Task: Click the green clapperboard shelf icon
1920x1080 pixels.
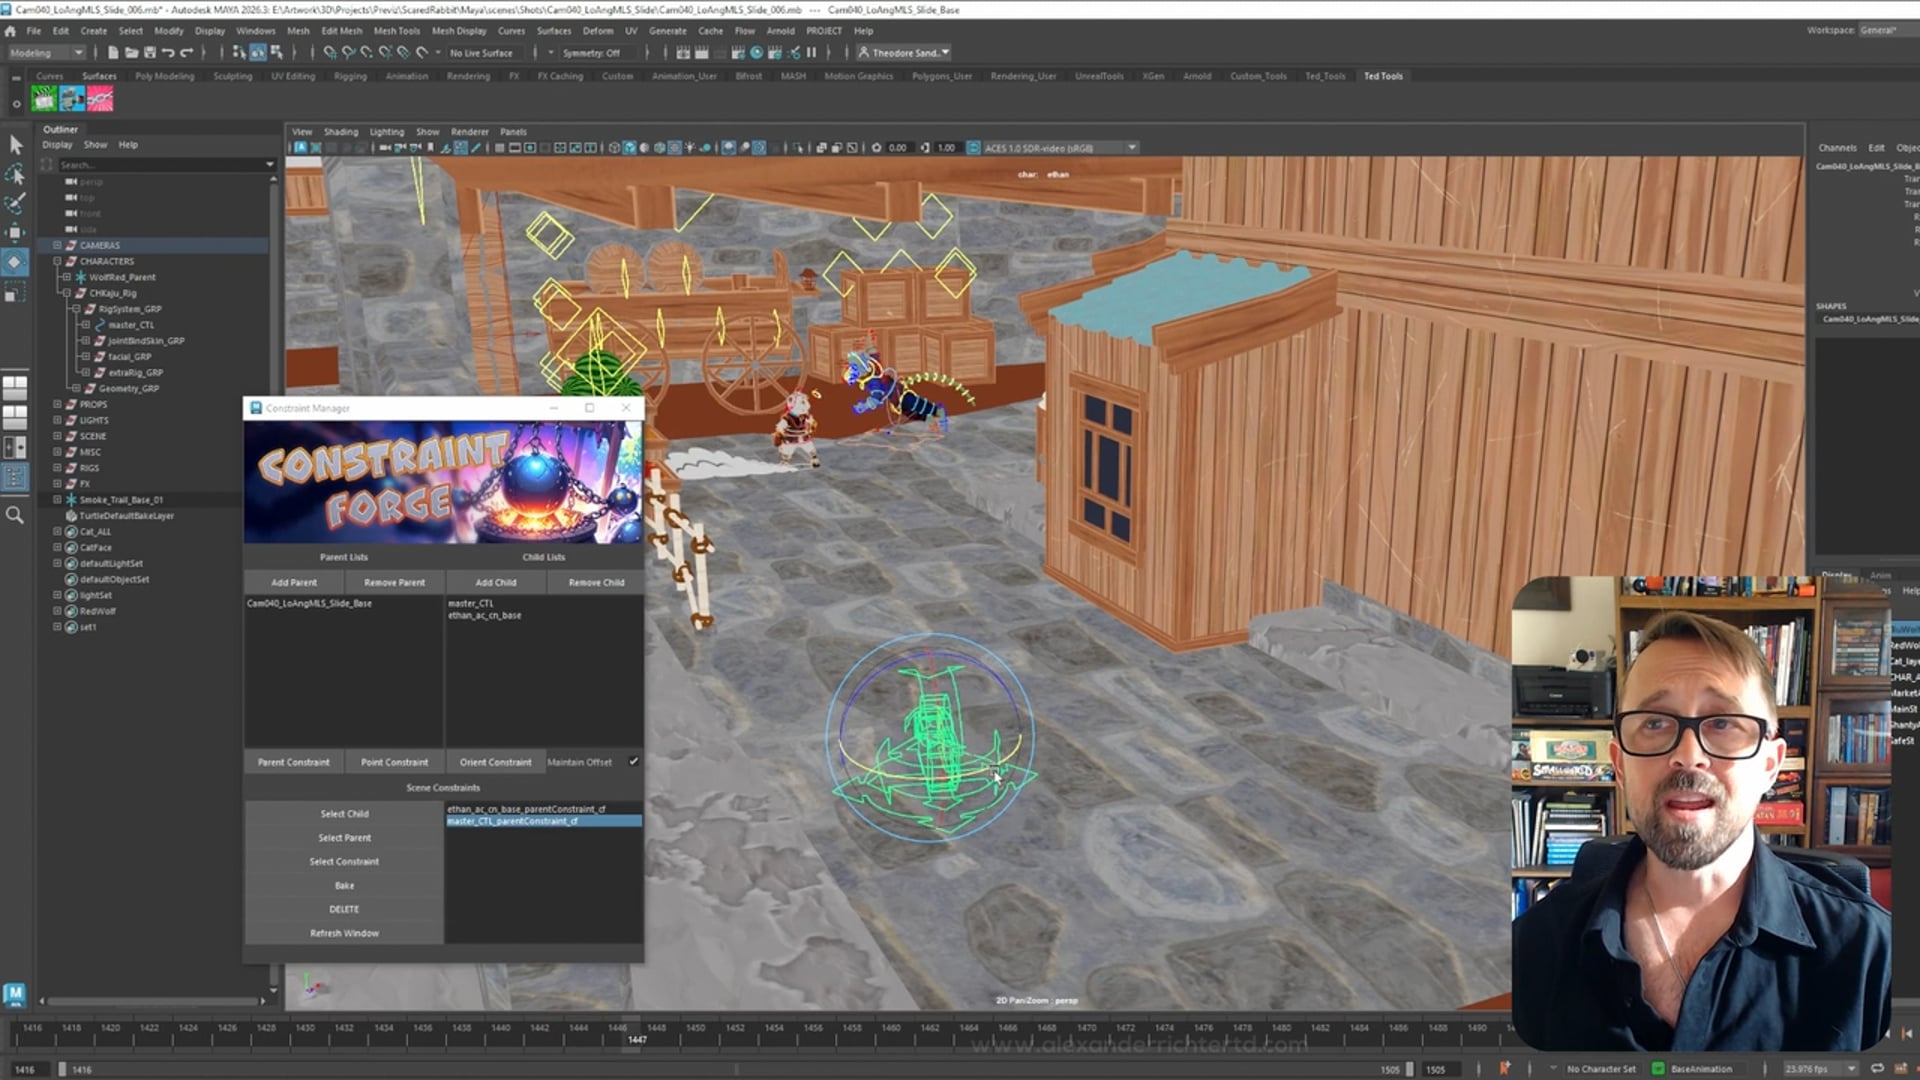Action: (x=44, y=98)
